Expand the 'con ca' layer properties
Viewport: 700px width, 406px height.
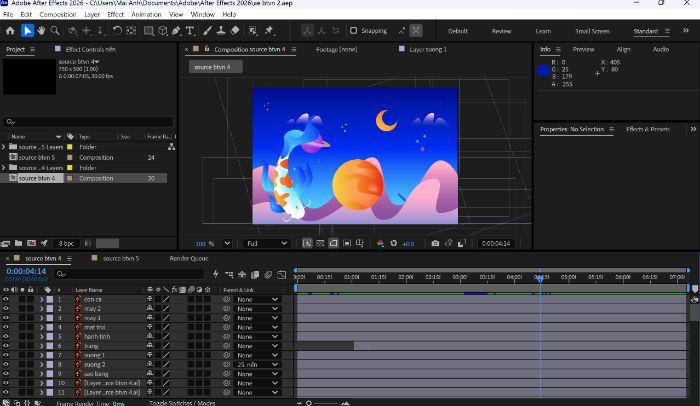tap(42, 299)
